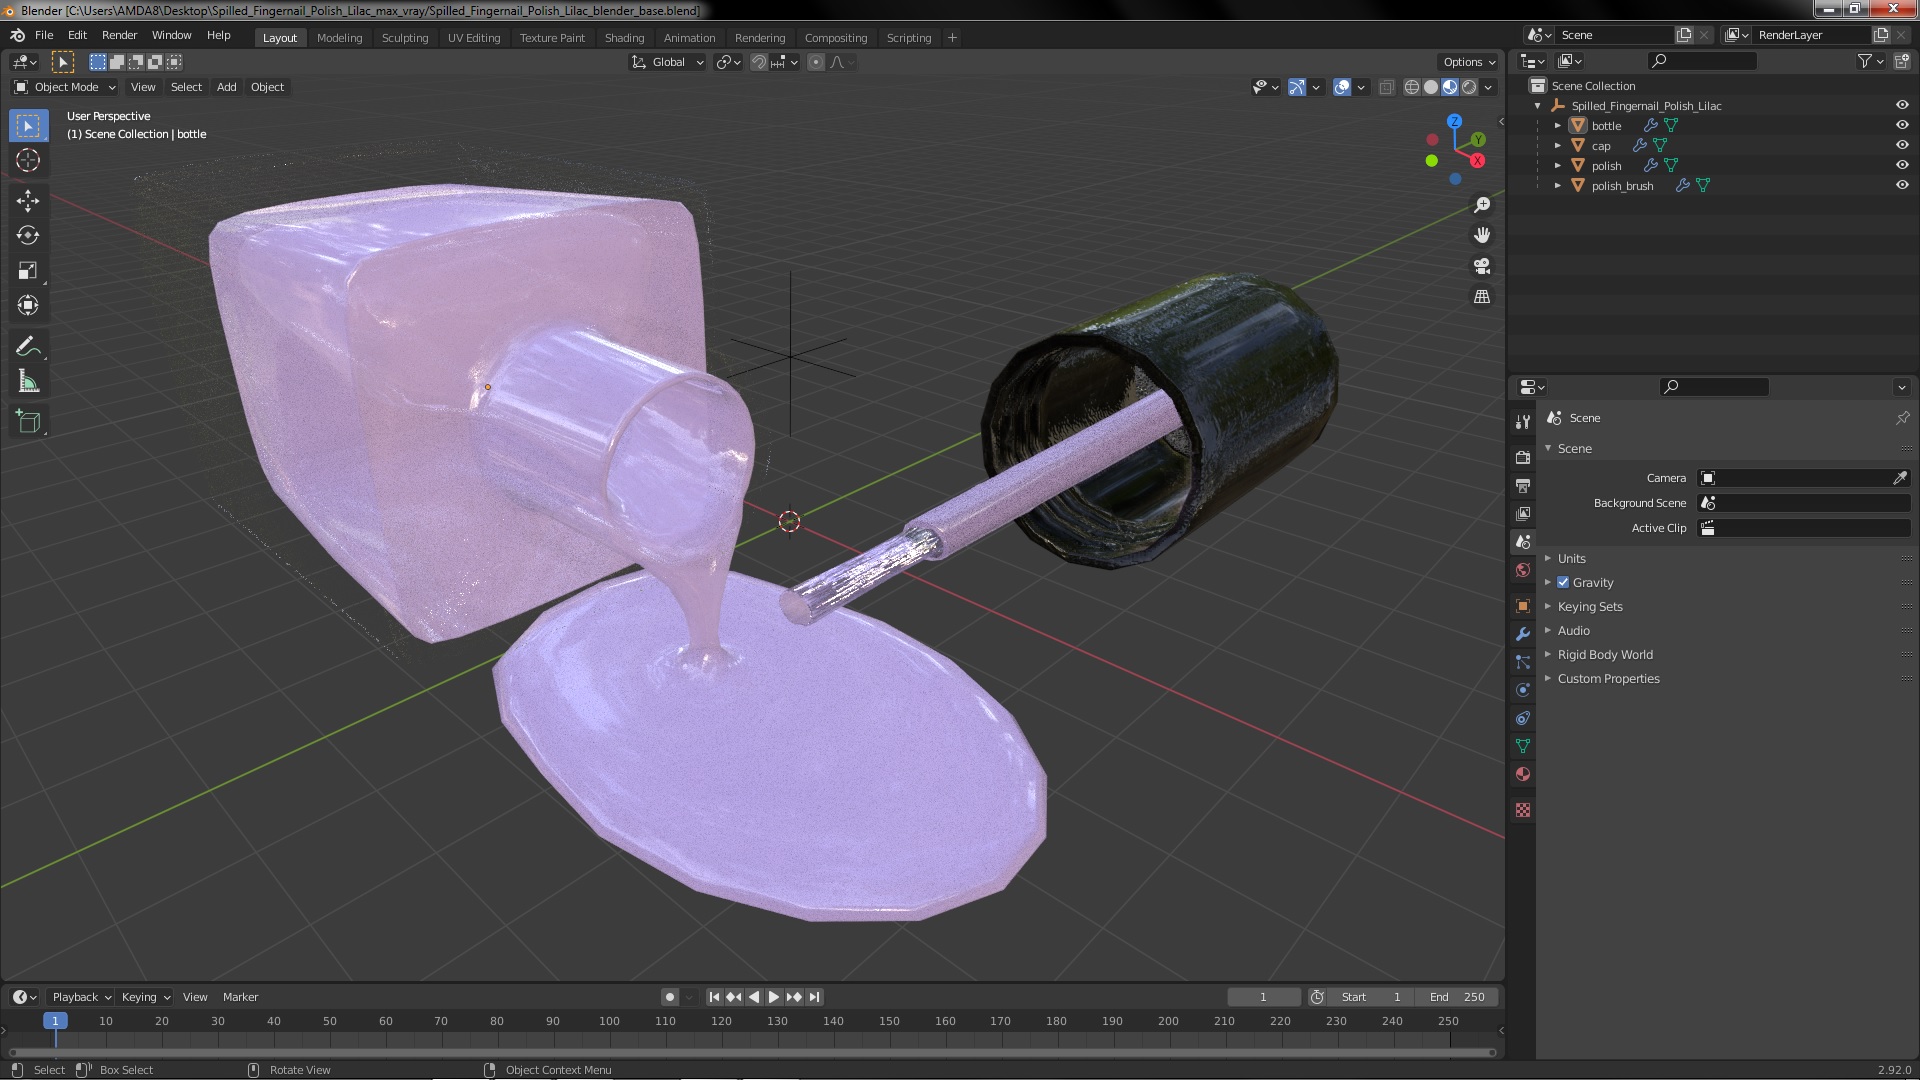Expand the bottle object tree row
Viewport: 1920px width, 1080px height.
(1557, 125)
